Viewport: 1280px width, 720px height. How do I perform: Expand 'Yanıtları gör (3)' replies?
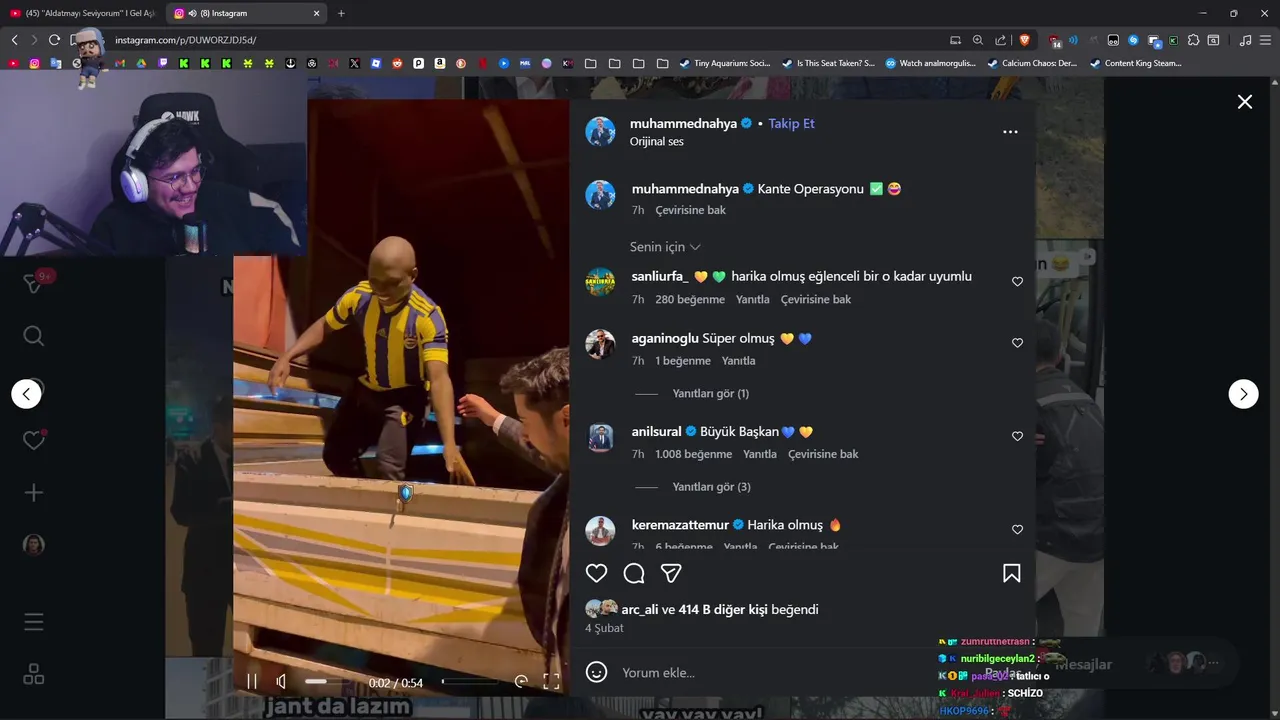point(711,487)
